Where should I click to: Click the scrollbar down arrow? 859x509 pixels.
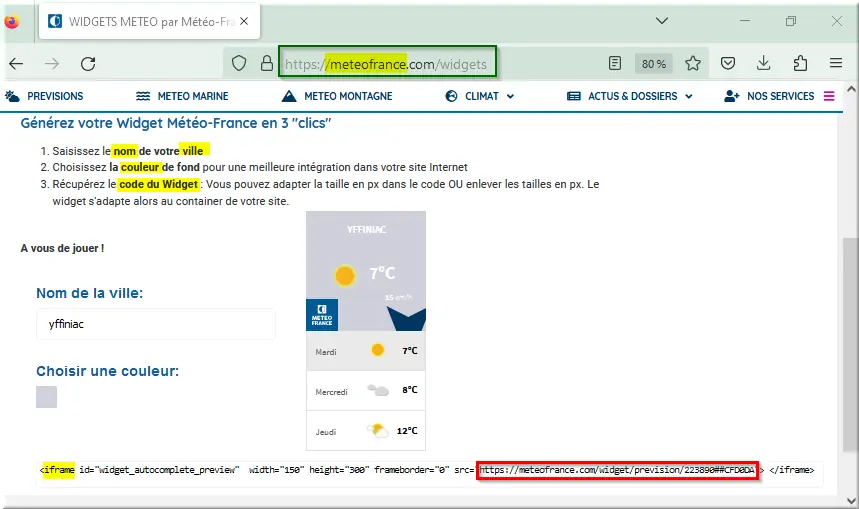click(851, 501)
